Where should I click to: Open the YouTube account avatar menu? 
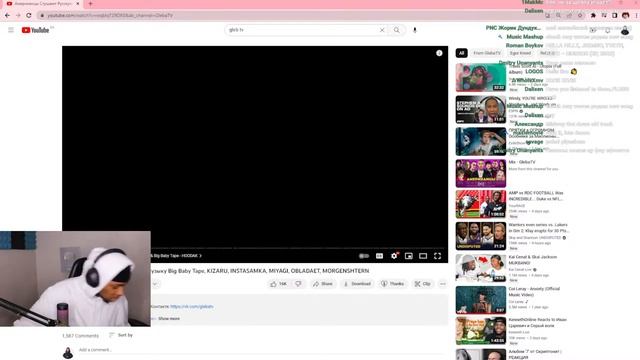[x=625, y=30]
